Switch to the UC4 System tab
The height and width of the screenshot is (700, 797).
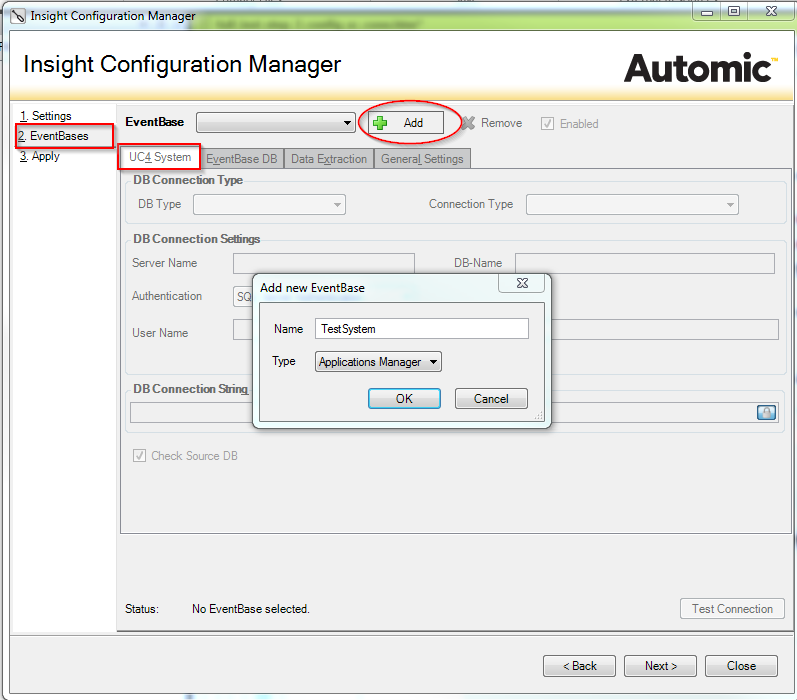point(160,157)
